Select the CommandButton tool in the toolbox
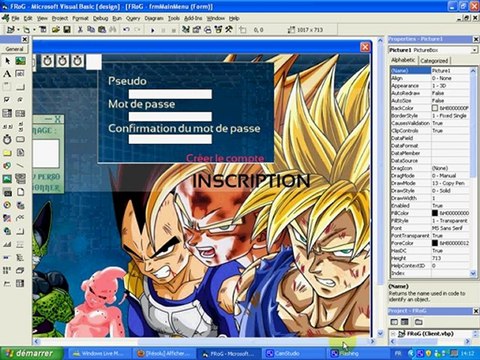Viewport: 480px width, 360px height. 20,87
